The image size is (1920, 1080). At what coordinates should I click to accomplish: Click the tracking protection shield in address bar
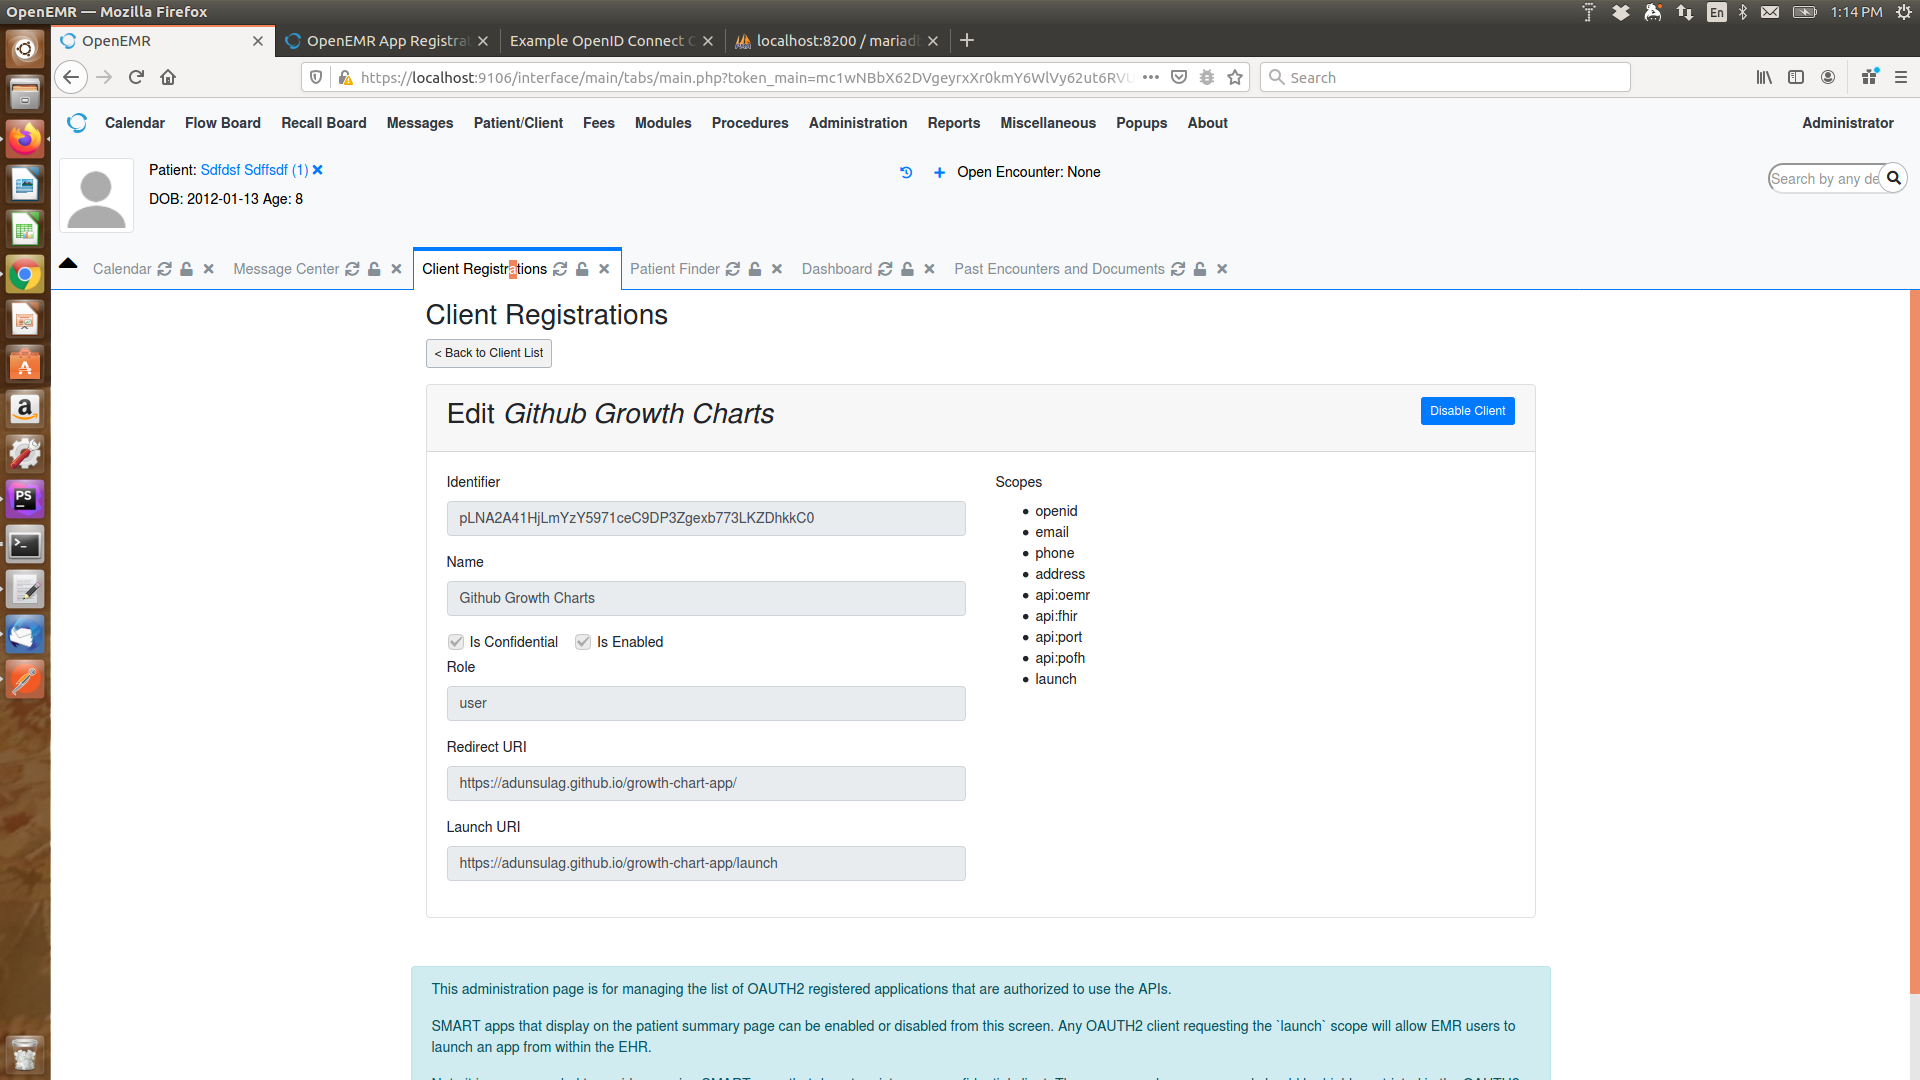[316, 77]
